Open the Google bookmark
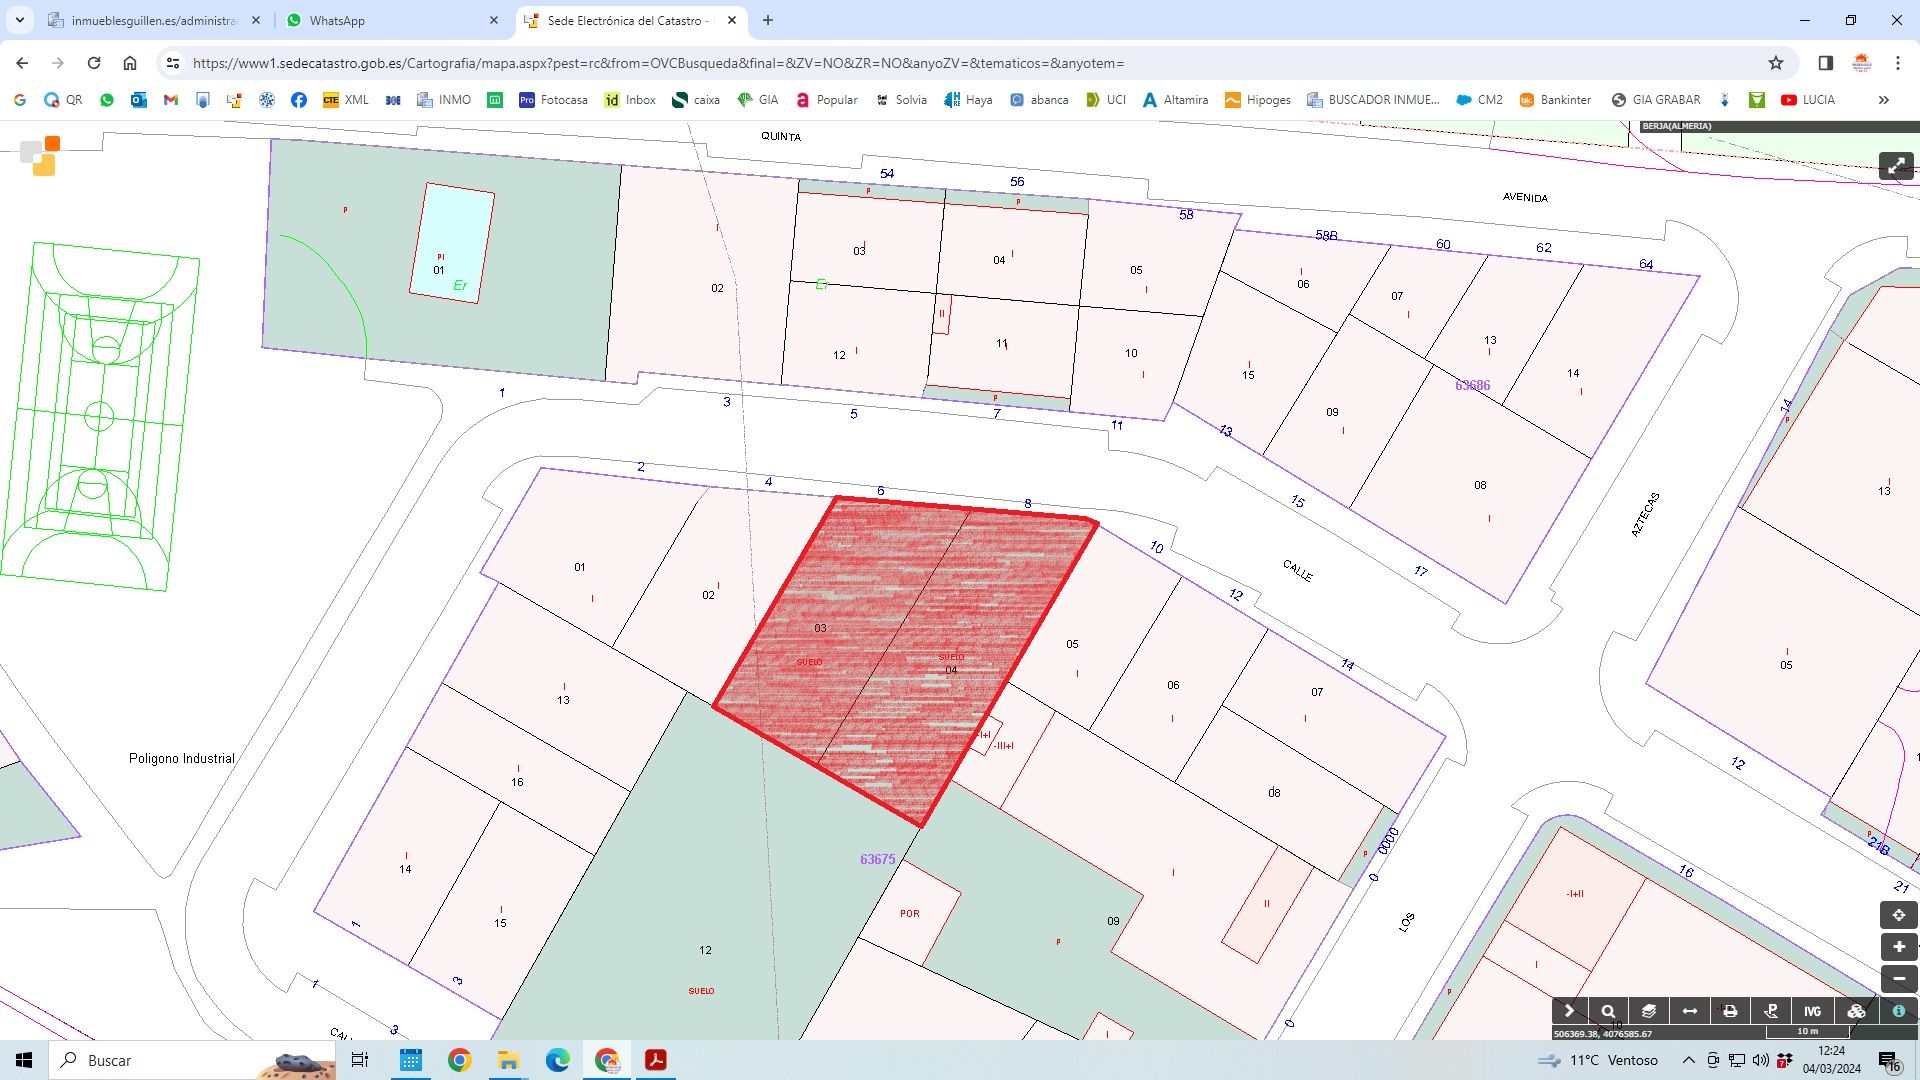The width and height of the screenshot is (1920, 1080). pyautogui.click(x=20, y=100)
